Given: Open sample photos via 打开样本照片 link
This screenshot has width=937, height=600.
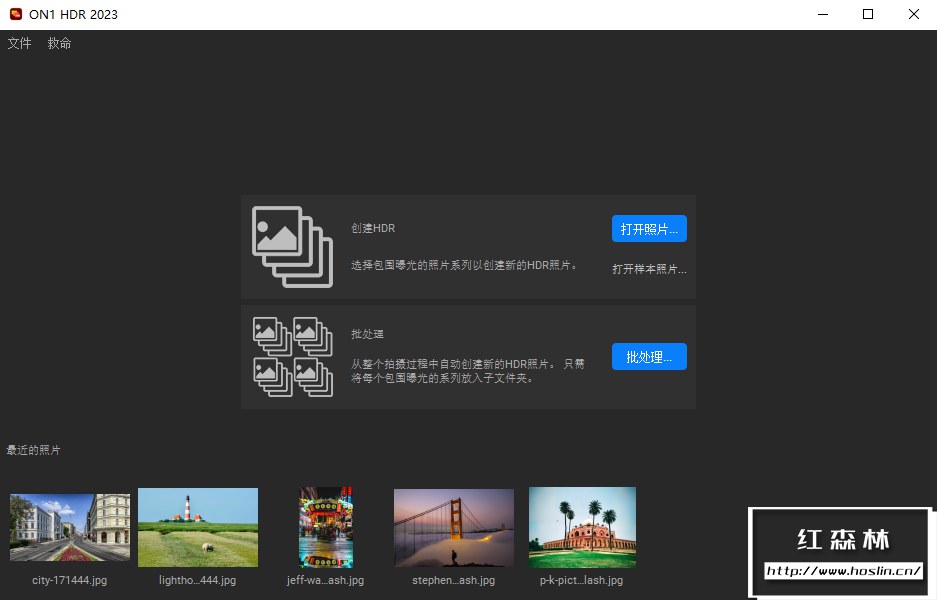Looking at the screenshot, I should pyautogui.click(x=648, y=268).
